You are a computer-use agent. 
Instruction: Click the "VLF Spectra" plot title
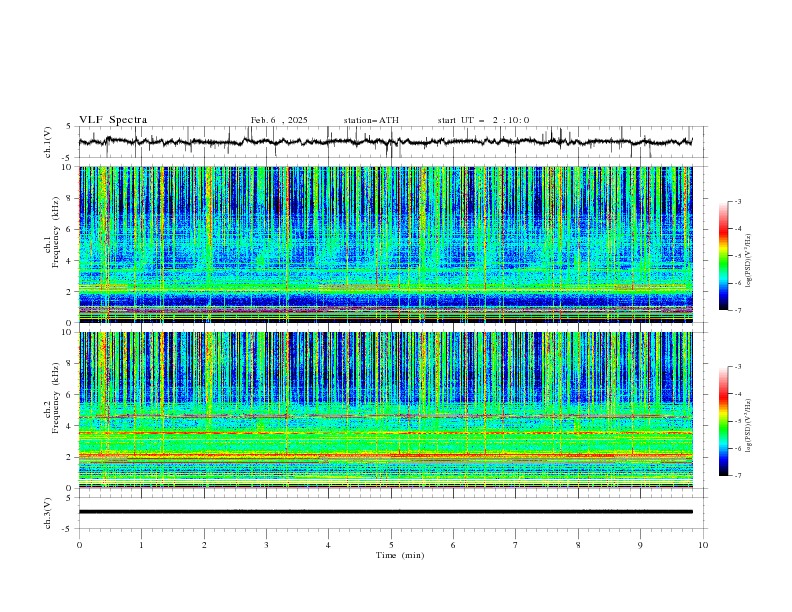pos(113,120)
